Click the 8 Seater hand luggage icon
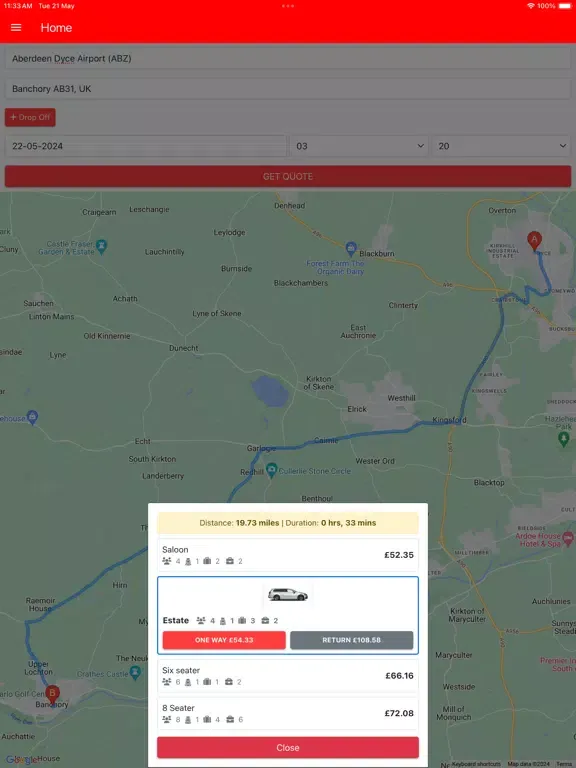 [230, 720]
